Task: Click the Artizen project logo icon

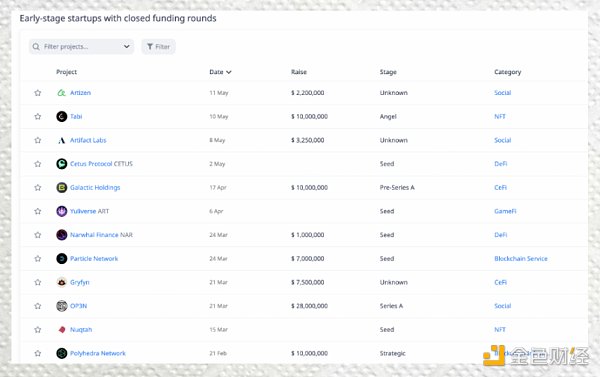Action: (x=62, y=93)
